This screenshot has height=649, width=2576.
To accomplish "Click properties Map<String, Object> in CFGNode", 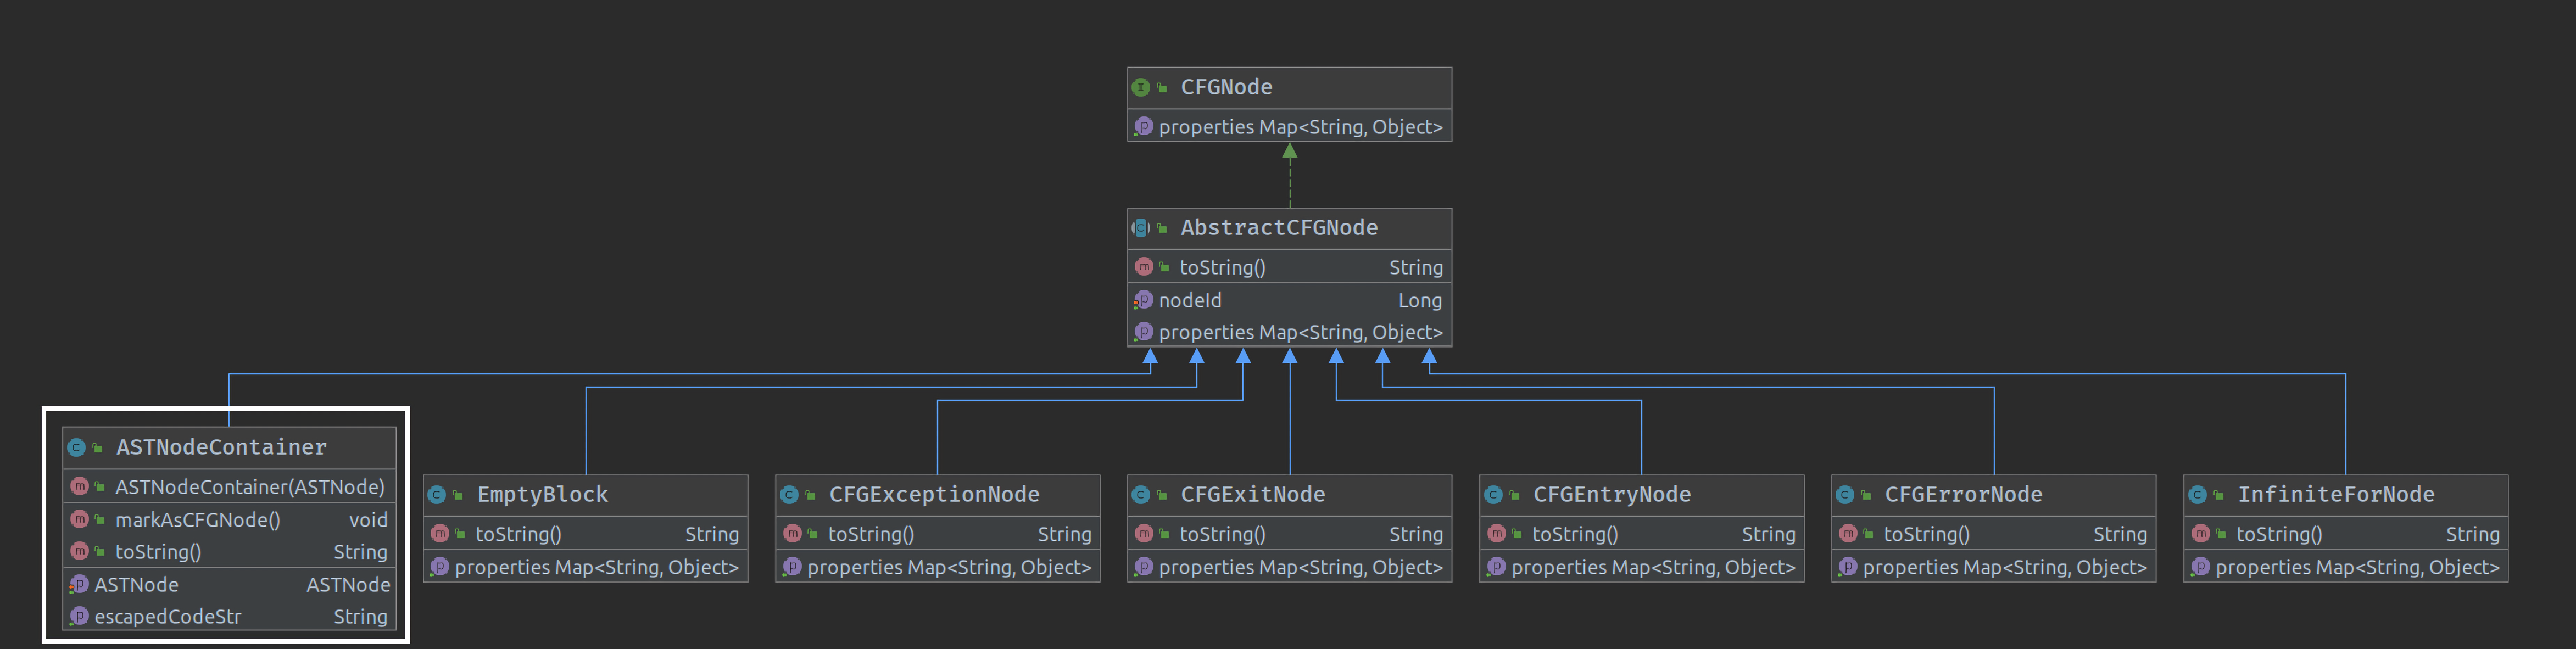I will click(1301, 127).
